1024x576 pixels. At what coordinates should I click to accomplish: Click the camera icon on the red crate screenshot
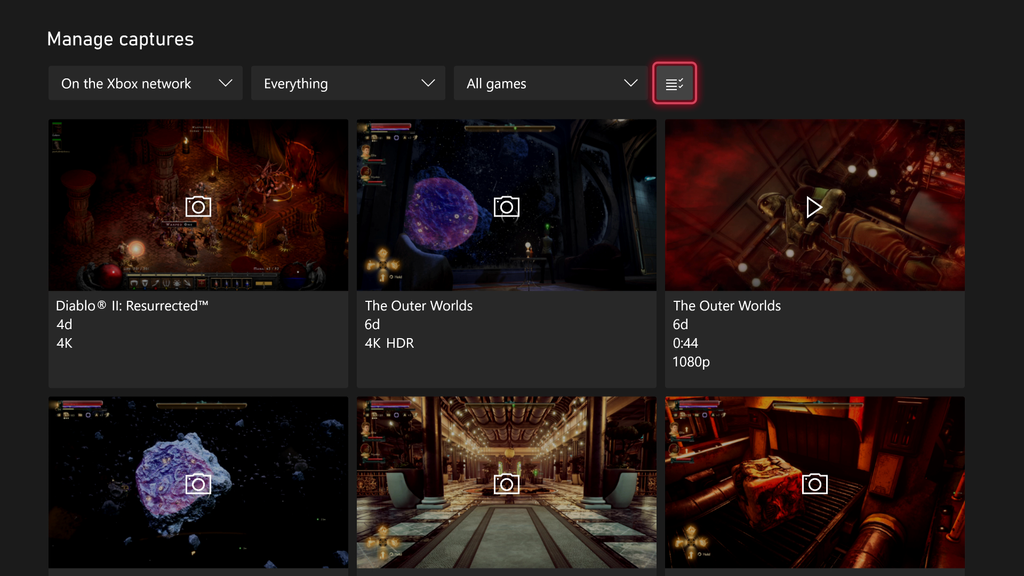814,483
